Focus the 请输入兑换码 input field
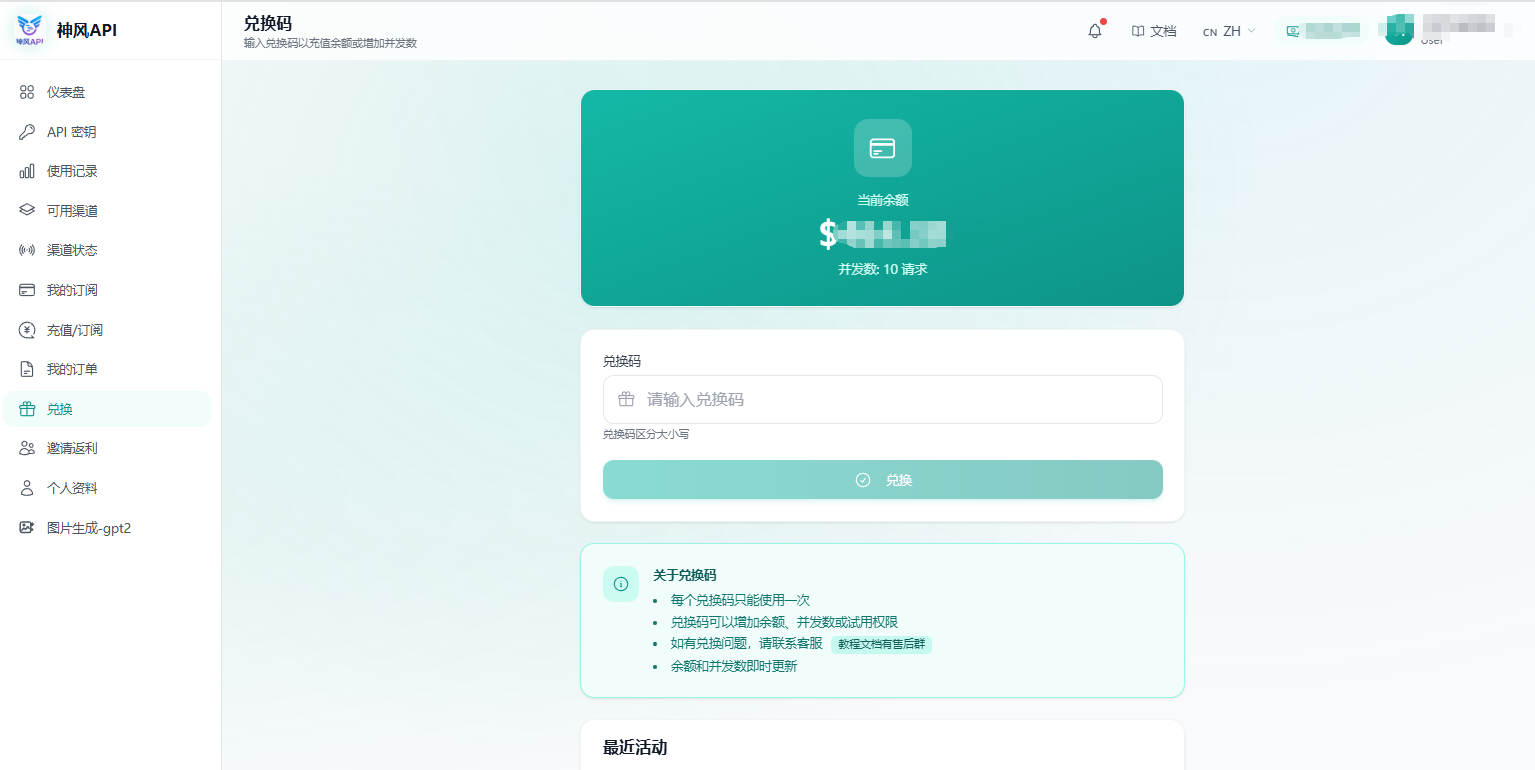 (x=882, y=399)
